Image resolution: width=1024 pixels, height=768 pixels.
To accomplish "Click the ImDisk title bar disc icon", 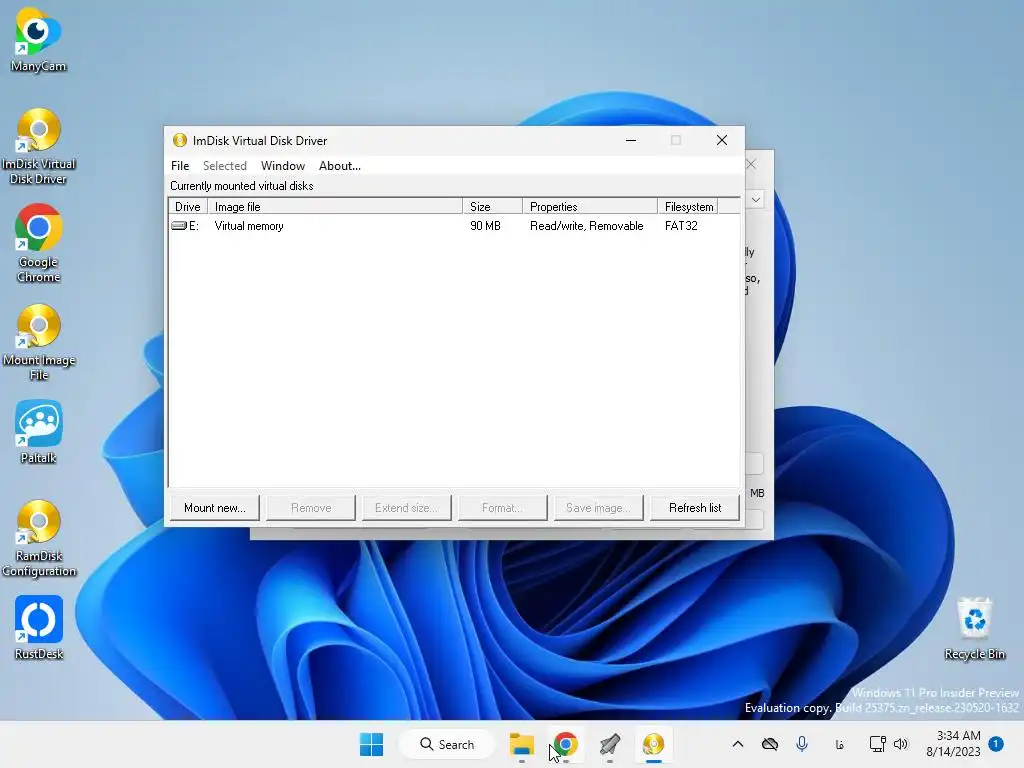I will [x=180, y=140].
